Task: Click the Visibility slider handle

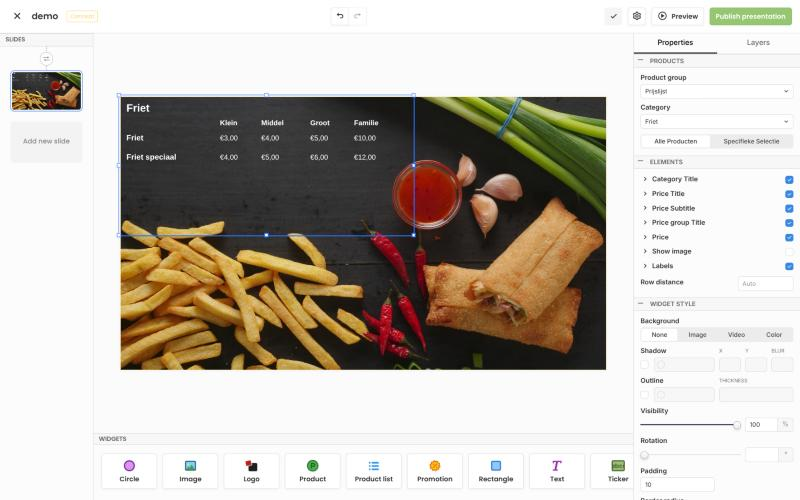Action: click(737, 424)
